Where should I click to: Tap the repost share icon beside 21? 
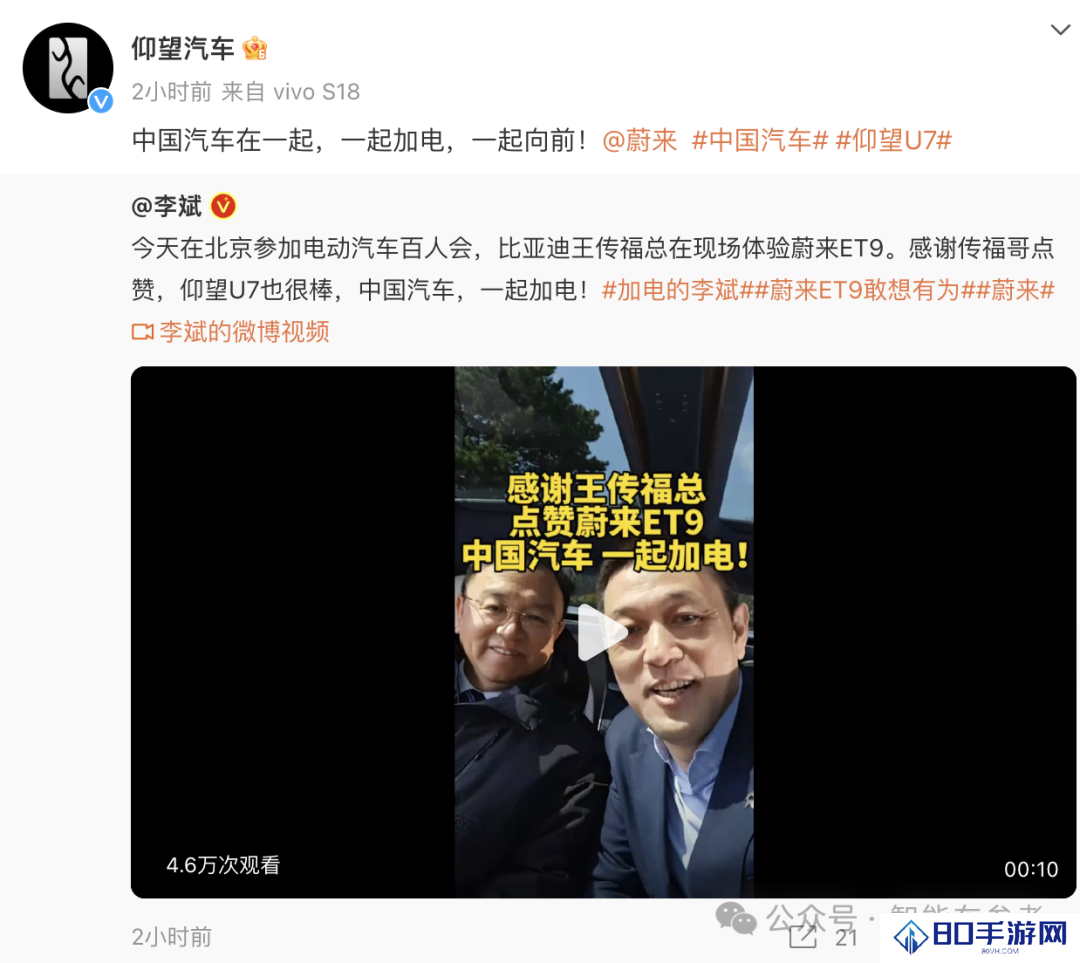pos(803,937)
